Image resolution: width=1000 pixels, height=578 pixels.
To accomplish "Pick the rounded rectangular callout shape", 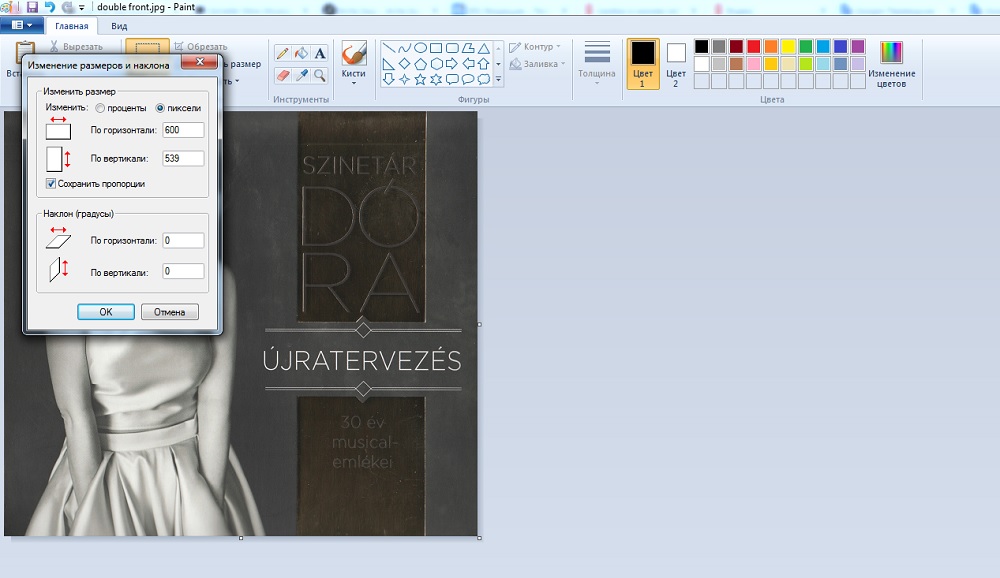I will pyautogui.click(x=452, y=79).
